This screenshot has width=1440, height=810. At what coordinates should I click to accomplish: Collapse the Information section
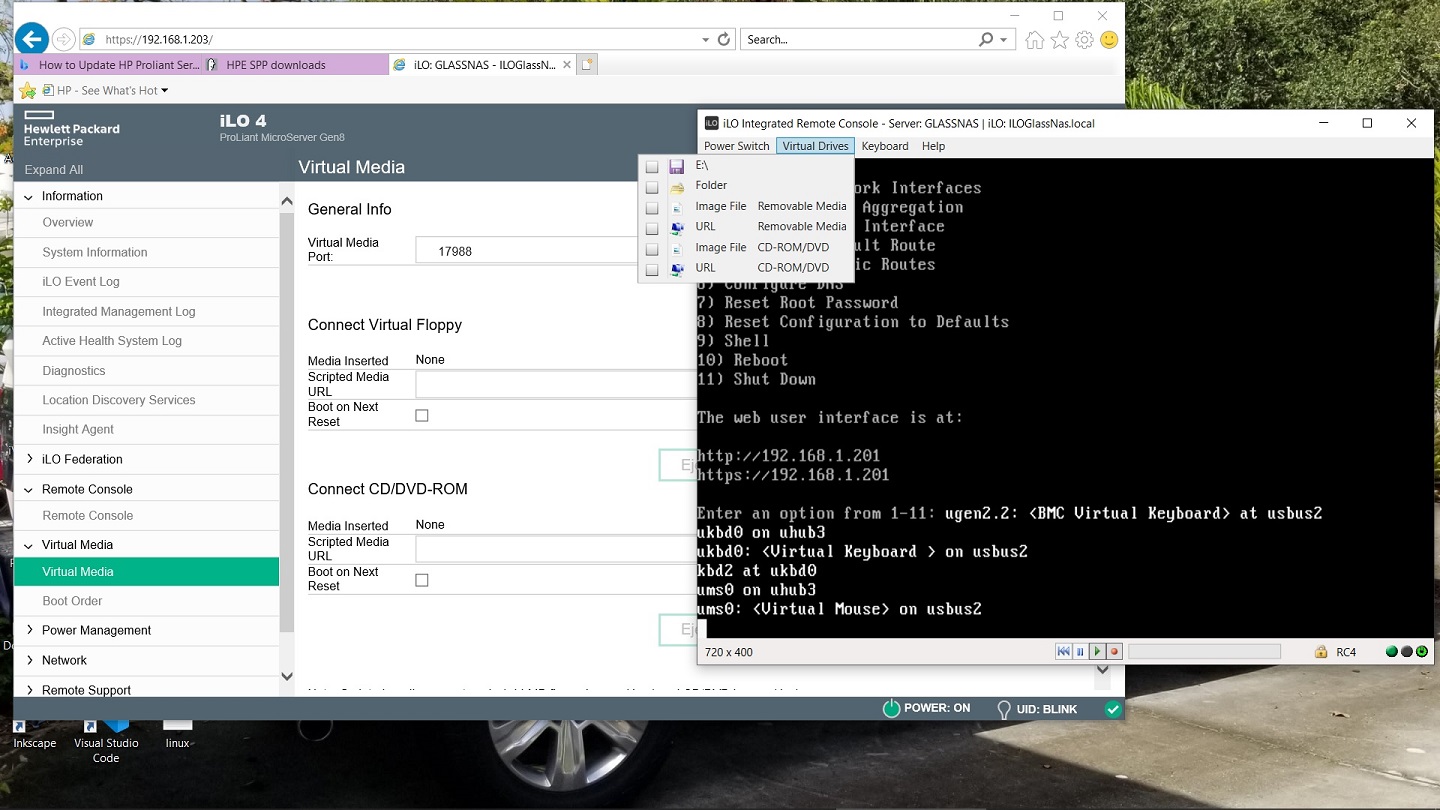pos(28,197)
